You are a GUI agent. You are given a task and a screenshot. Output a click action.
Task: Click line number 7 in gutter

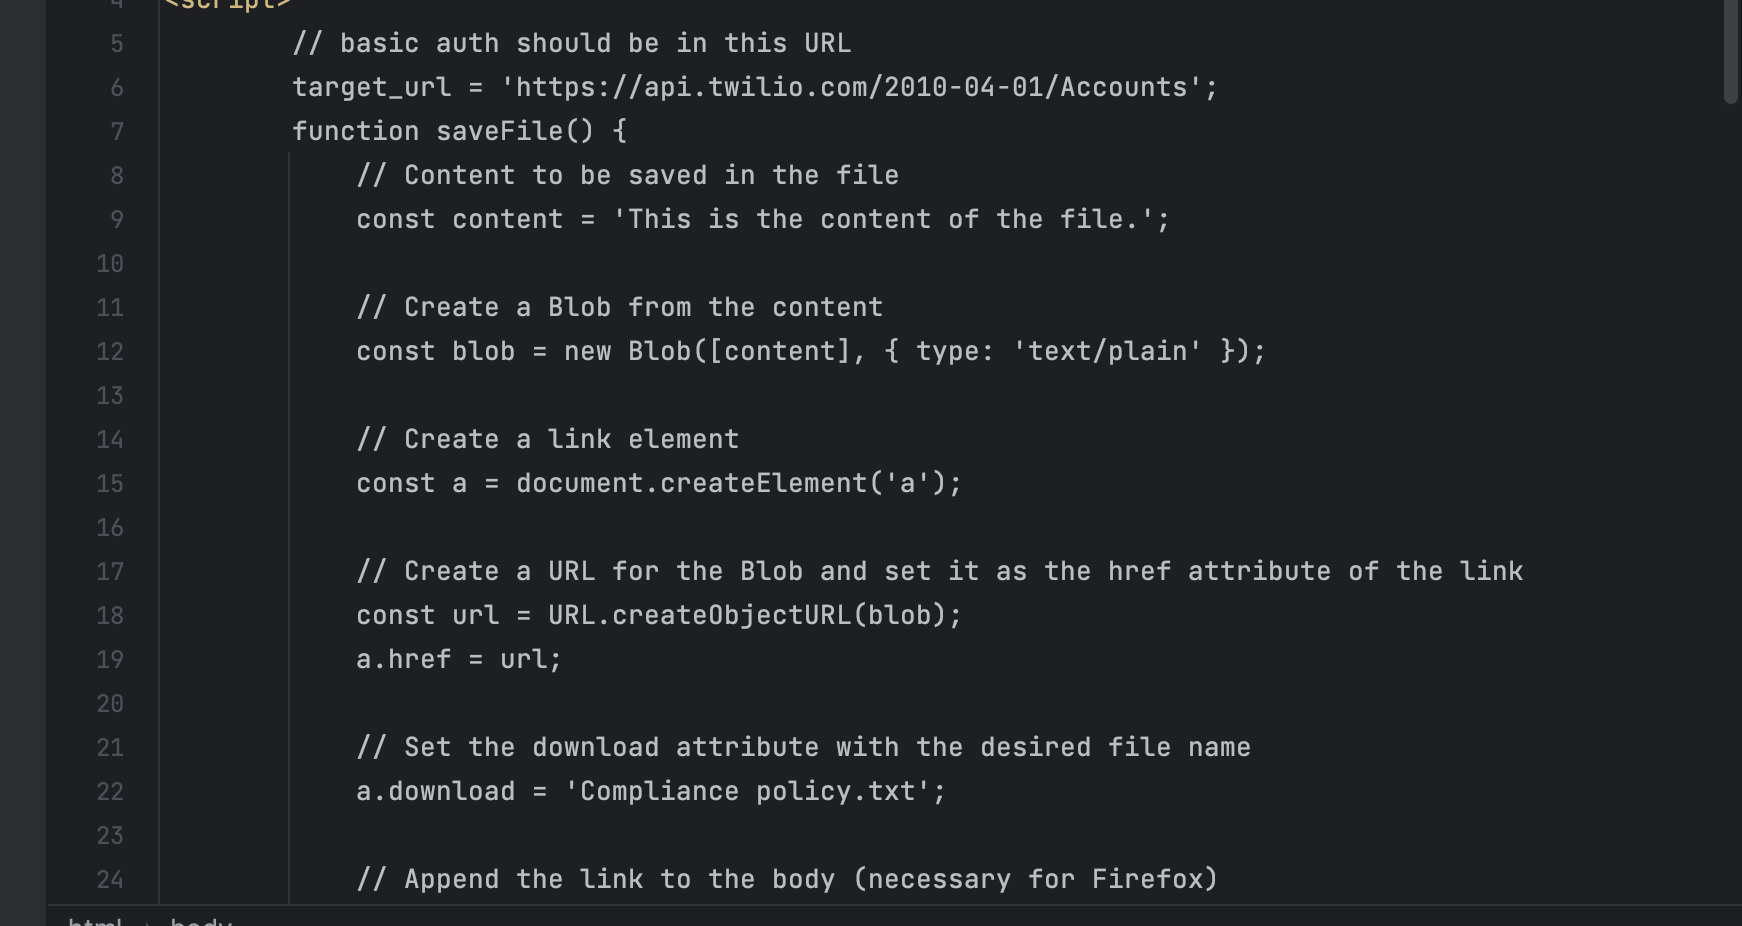117,132
